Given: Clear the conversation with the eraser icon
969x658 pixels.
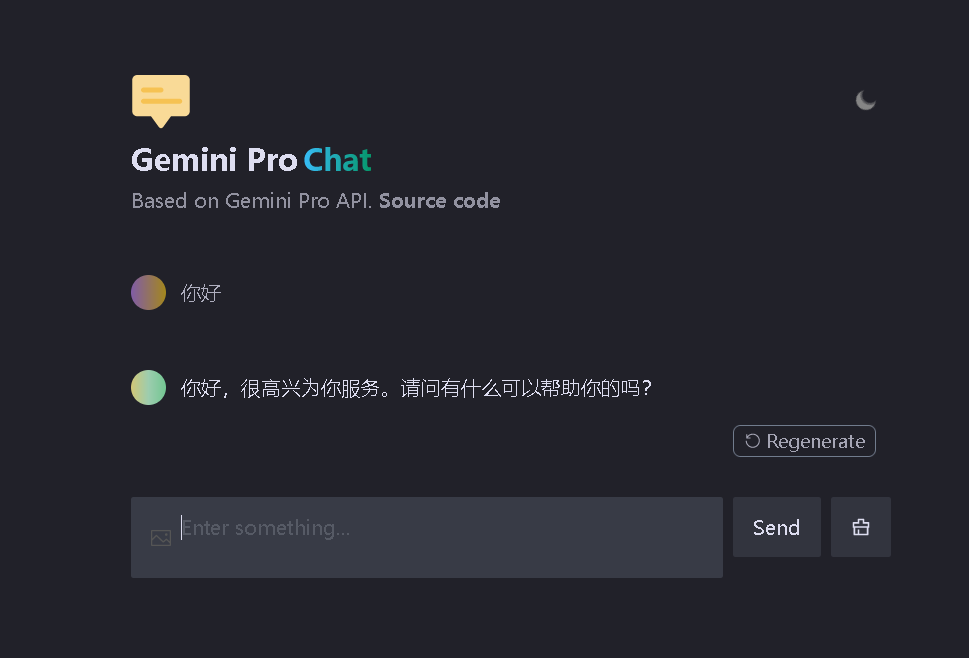Looking at the screenshot, I should (861, 527).
